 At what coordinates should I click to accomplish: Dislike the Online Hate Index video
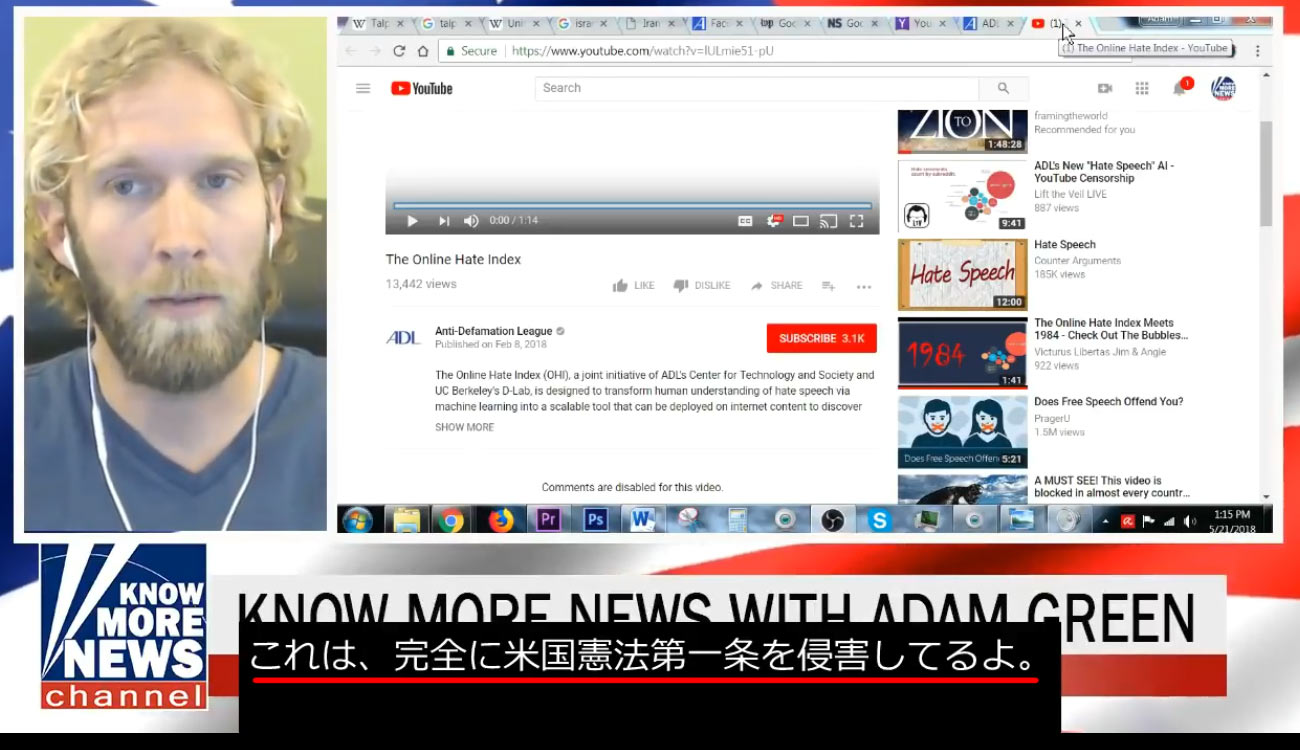click(x=702, y=286)
